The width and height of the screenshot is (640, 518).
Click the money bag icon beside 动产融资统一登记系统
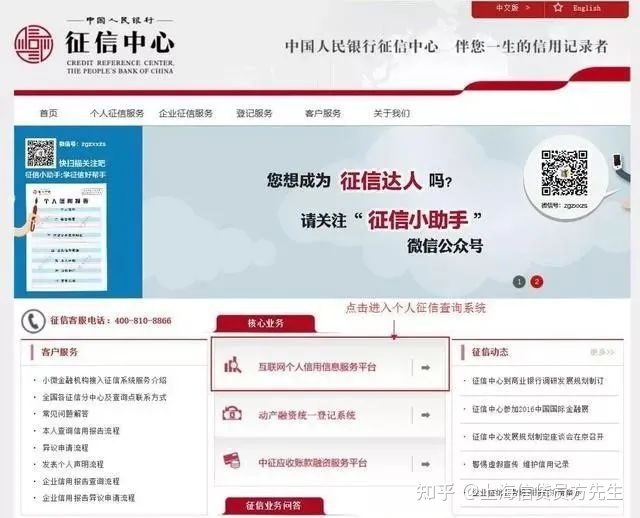point(232,414)
